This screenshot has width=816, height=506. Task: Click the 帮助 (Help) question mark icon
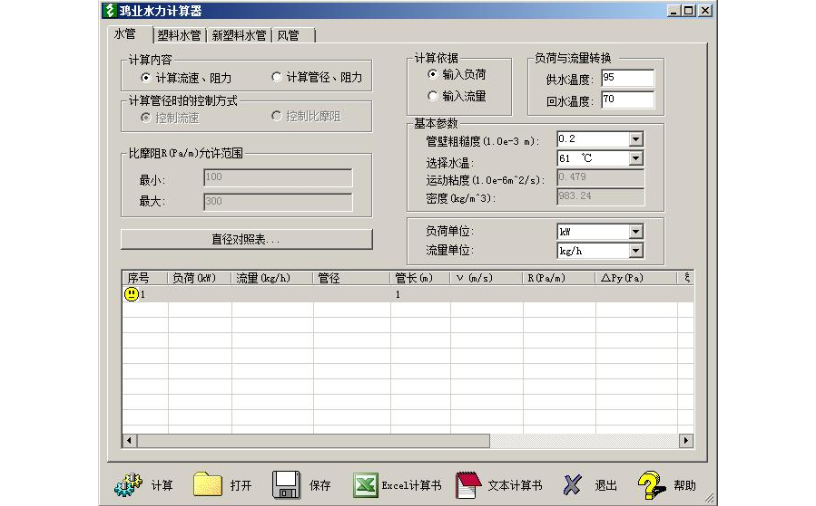tap(651, 486)
